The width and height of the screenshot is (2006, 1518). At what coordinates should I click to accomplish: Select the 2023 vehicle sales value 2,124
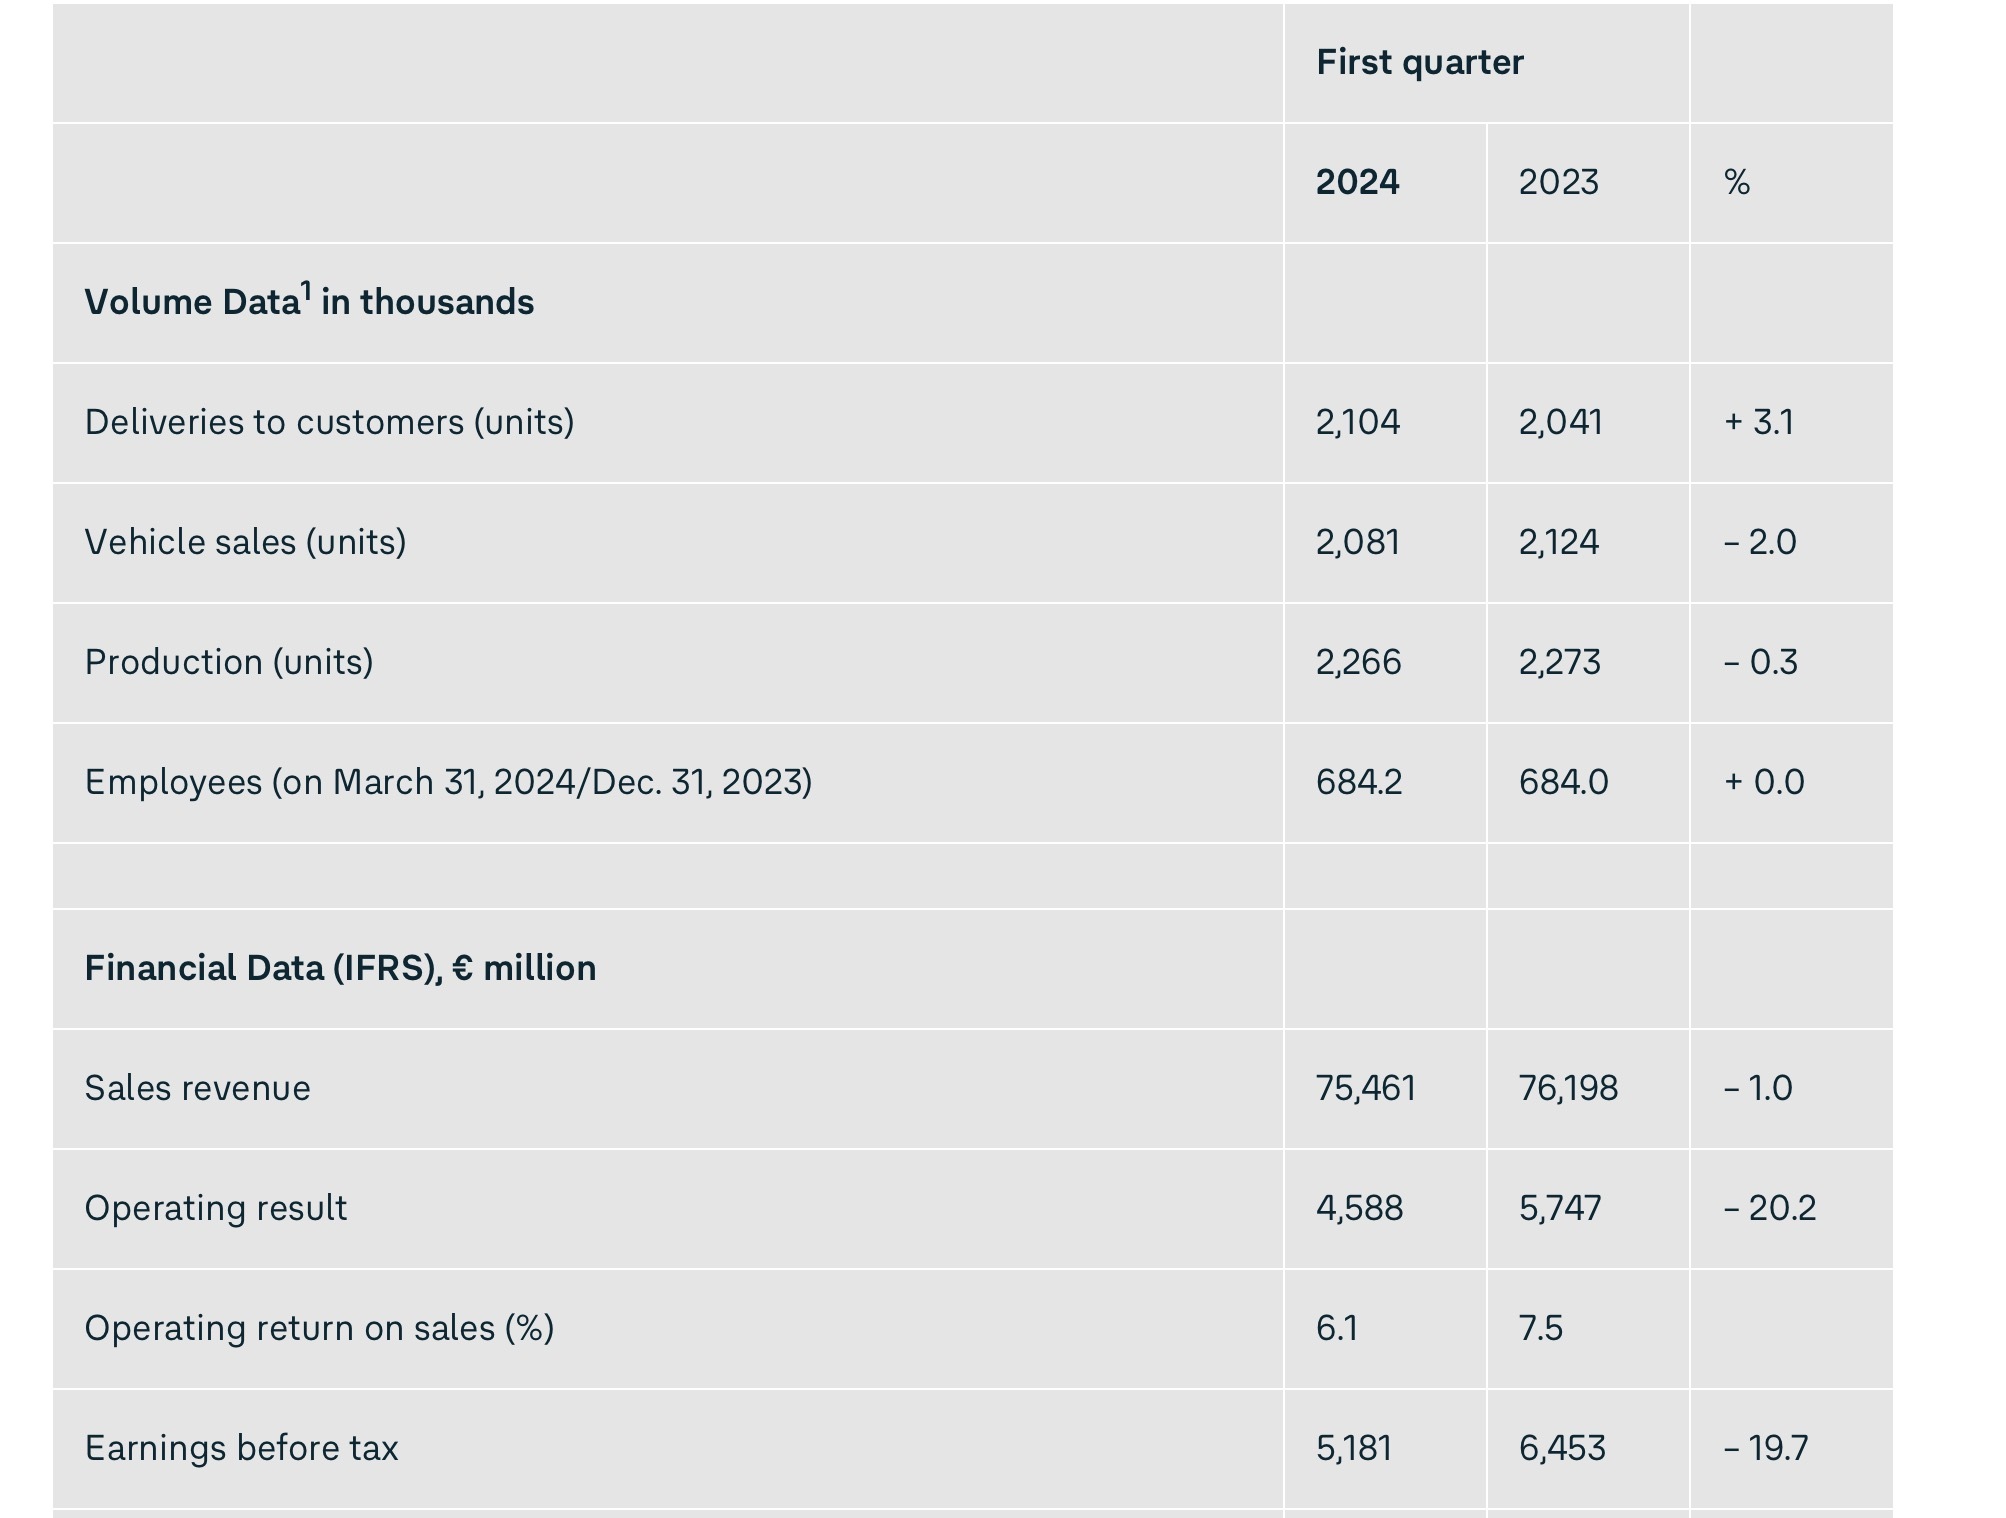[x=1558, y=542]
